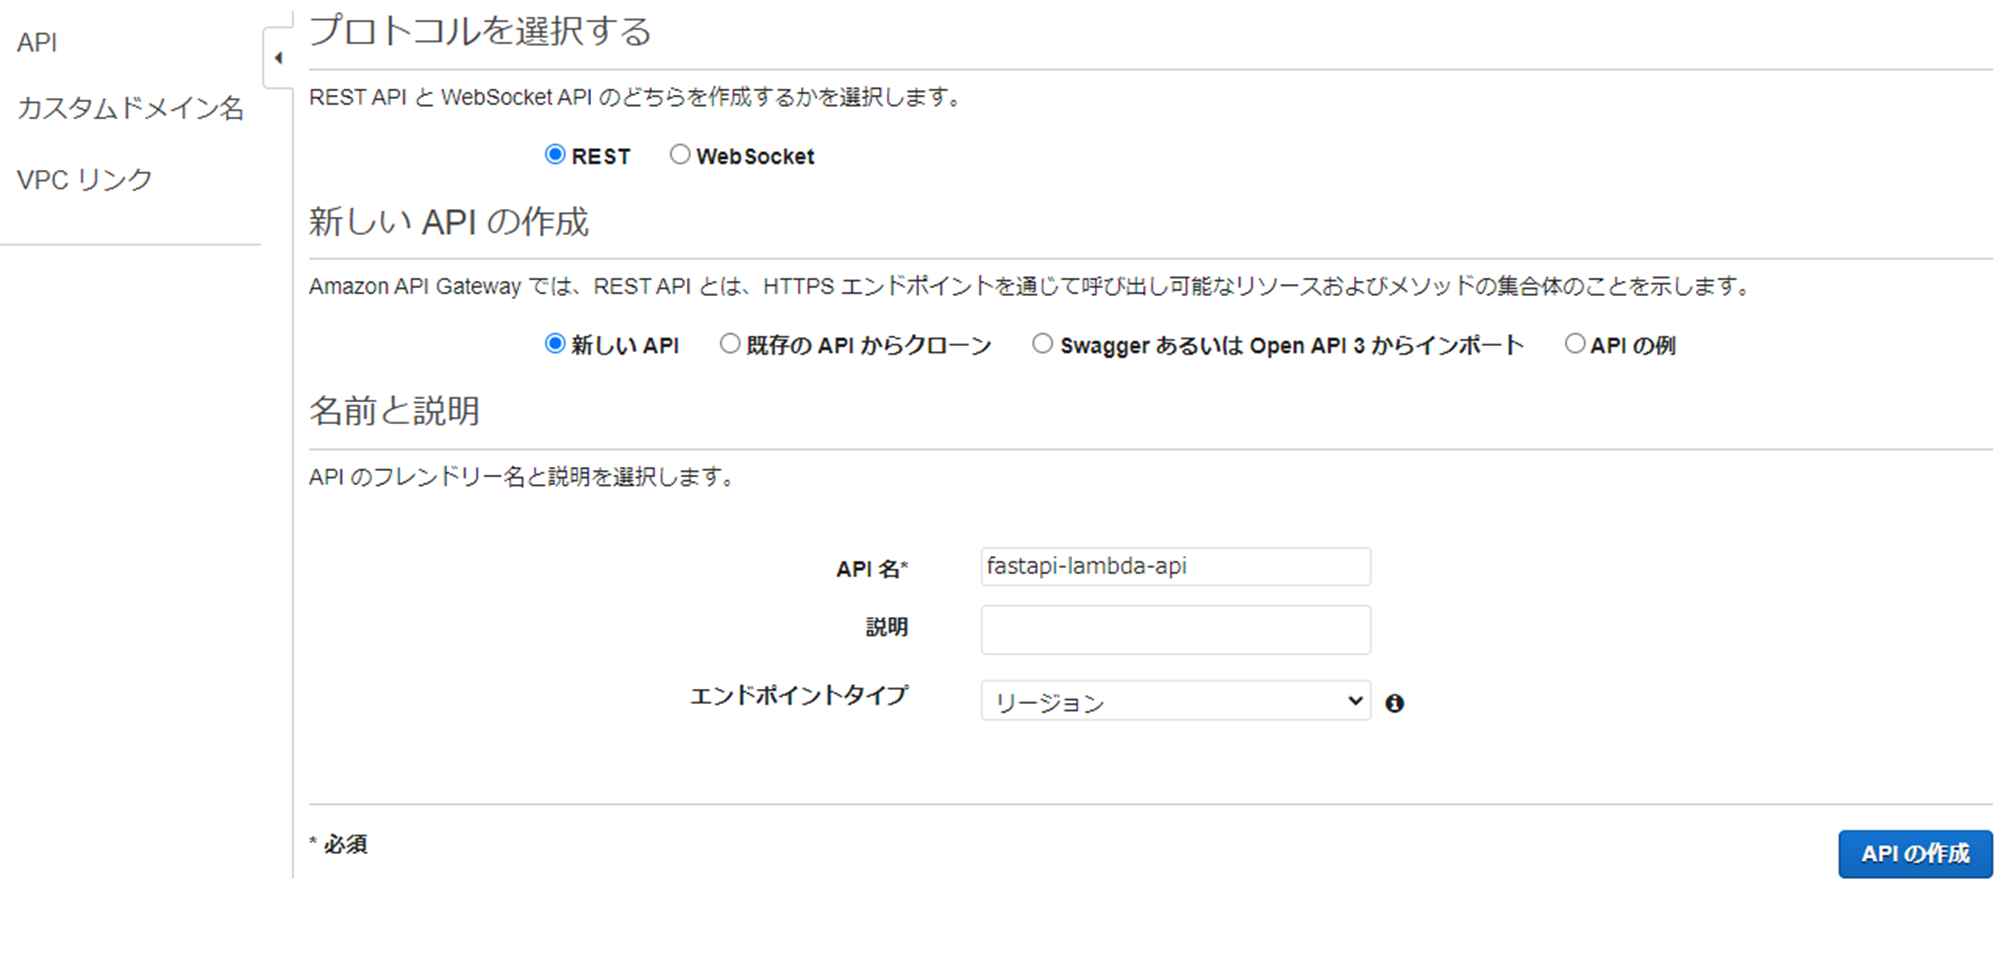Collapse the left navigation sidebar
The height and width of the screenshot is (977, 1998).
tap(278, 58)
